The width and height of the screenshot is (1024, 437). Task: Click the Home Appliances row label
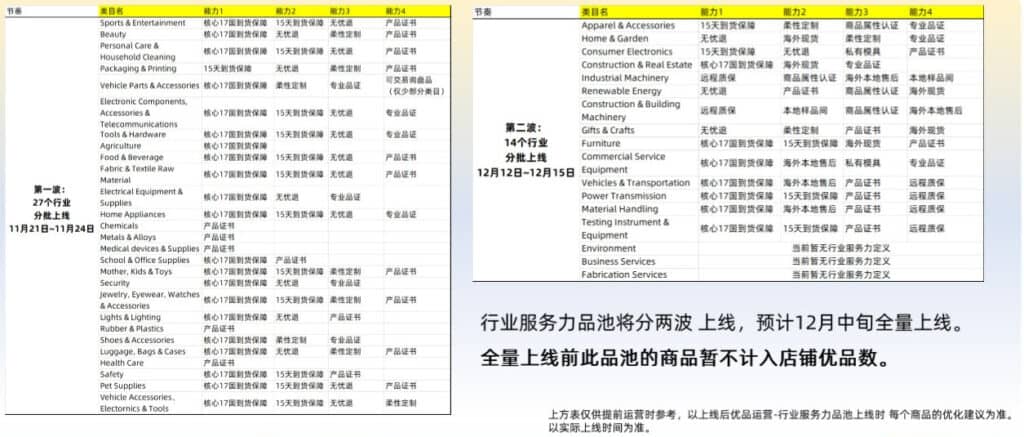pyautogui.click(x=132, y=214)
